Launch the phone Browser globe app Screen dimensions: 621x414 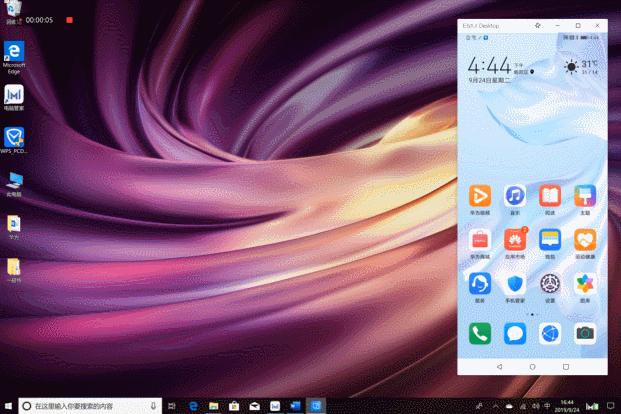550,334
